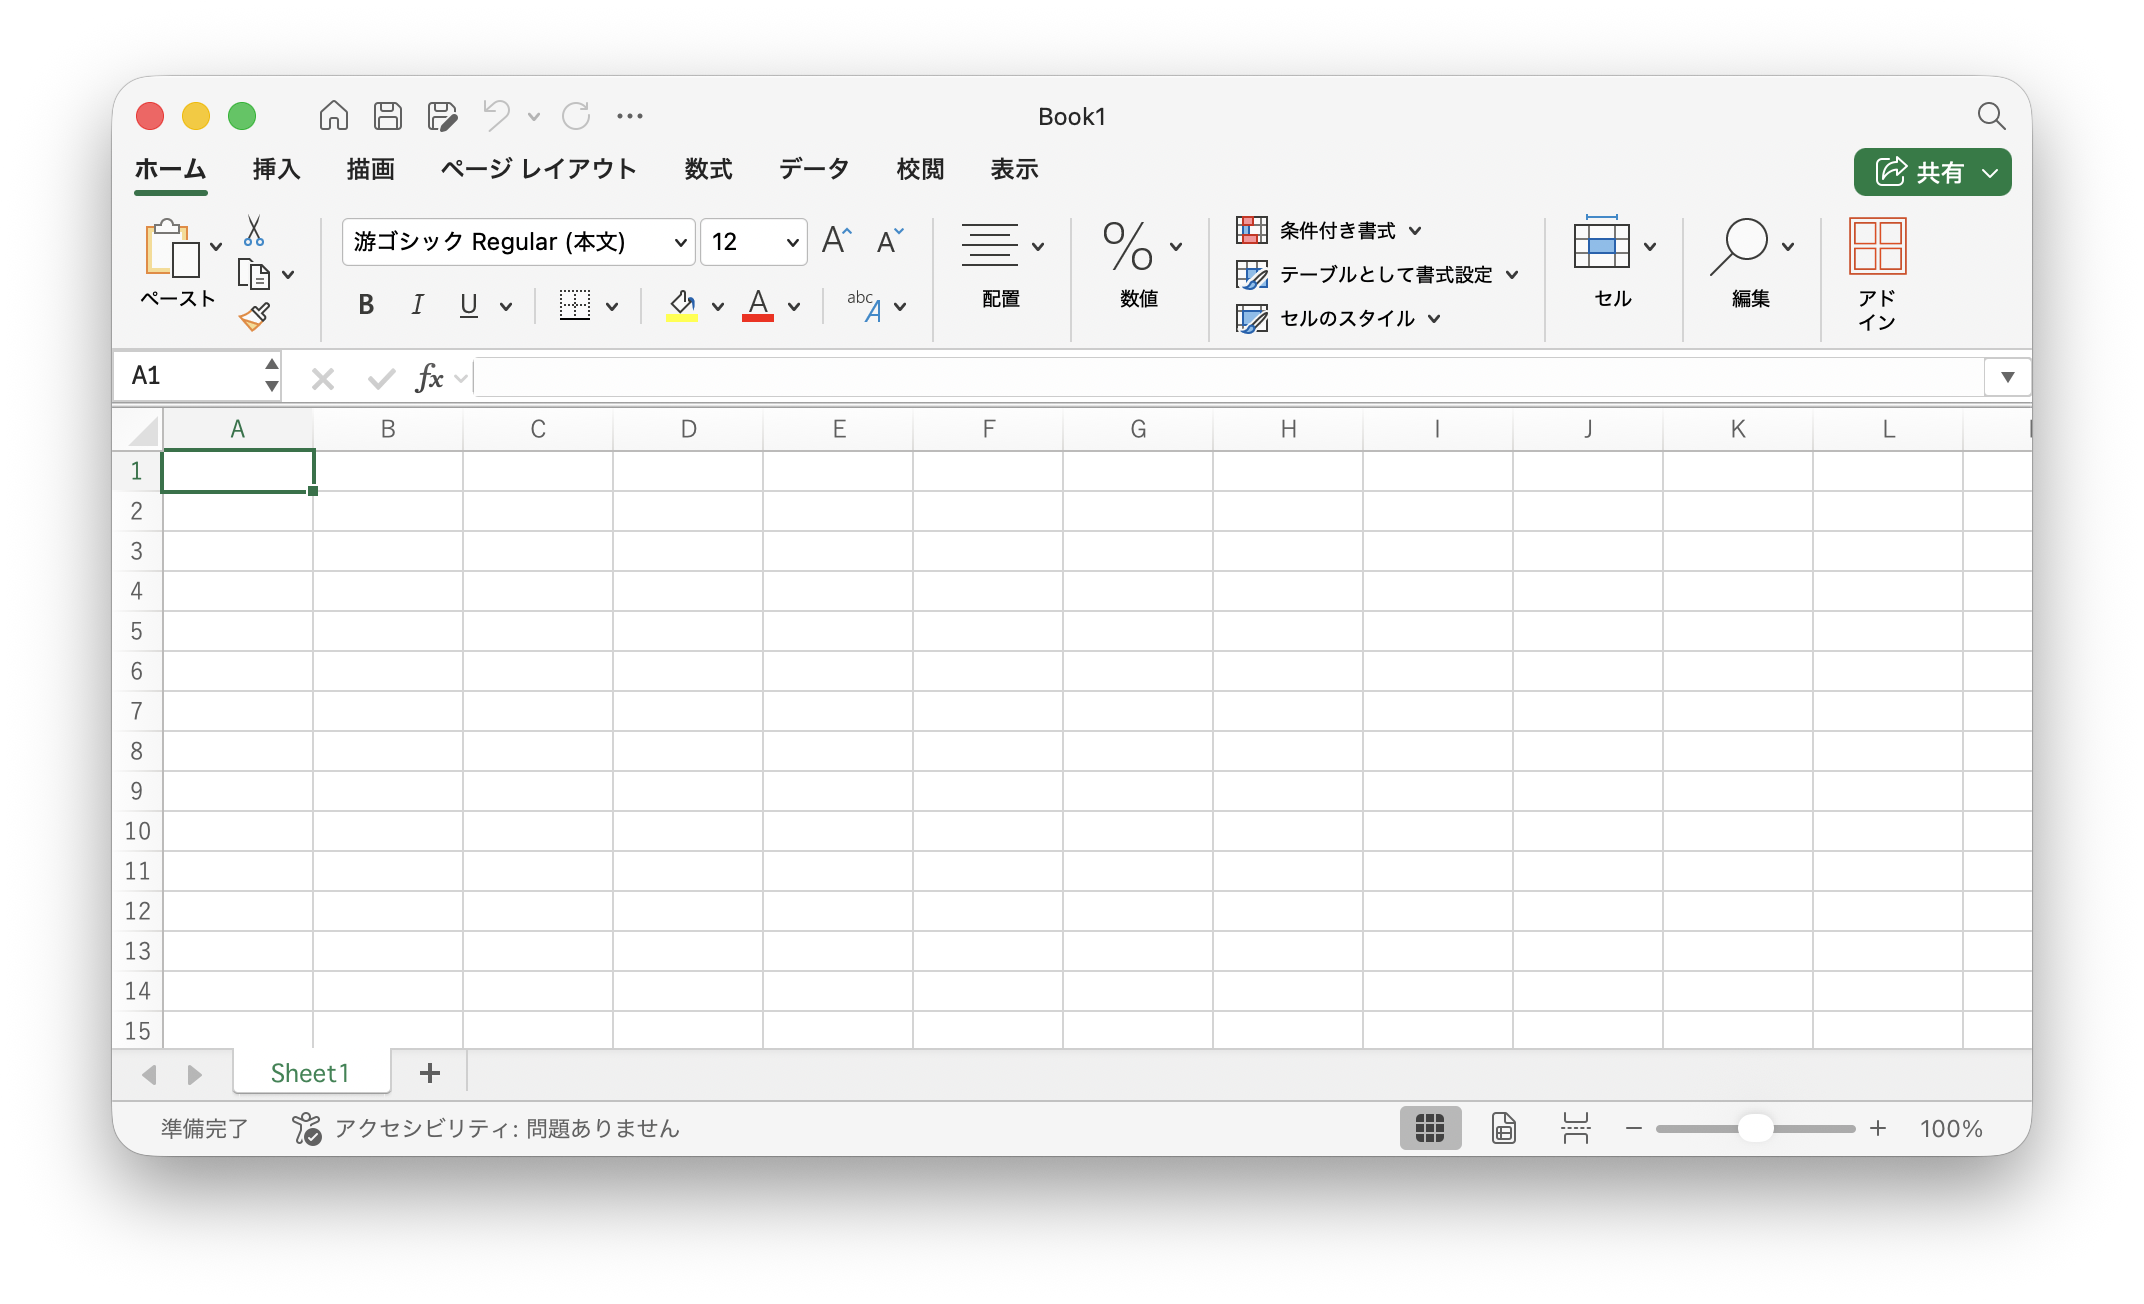Viewport: 2144px width, 1304px height.
Task: Click the increase font size icon
Action: click(x=836, y=241)
